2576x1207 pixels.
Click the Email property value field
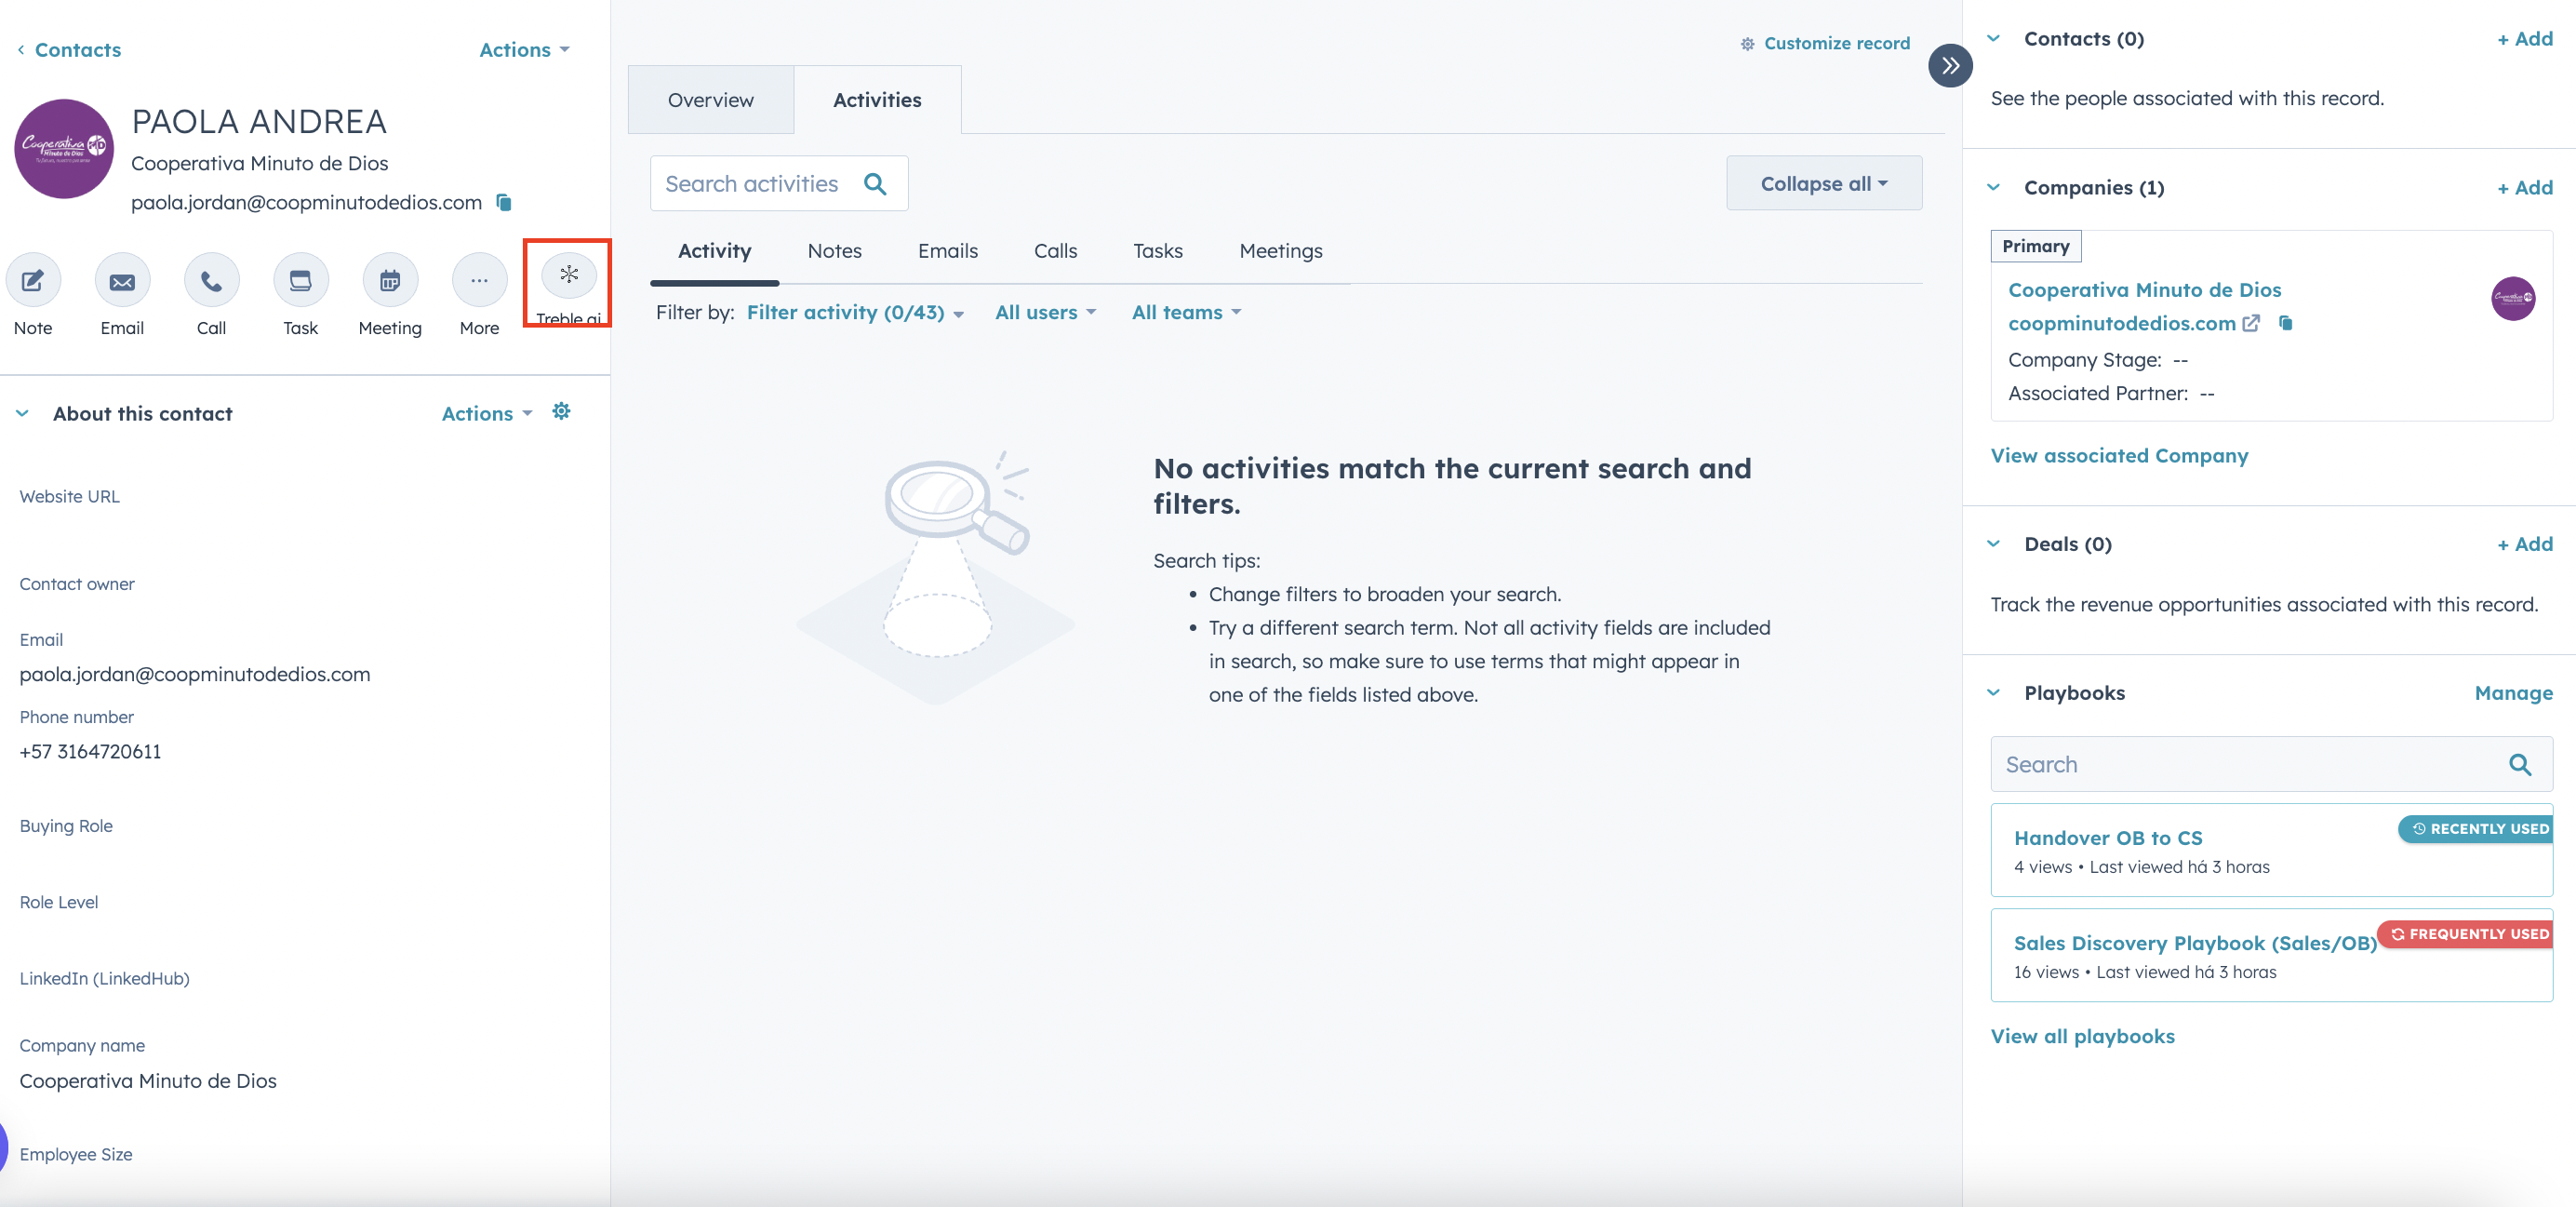tap(194, 675)
